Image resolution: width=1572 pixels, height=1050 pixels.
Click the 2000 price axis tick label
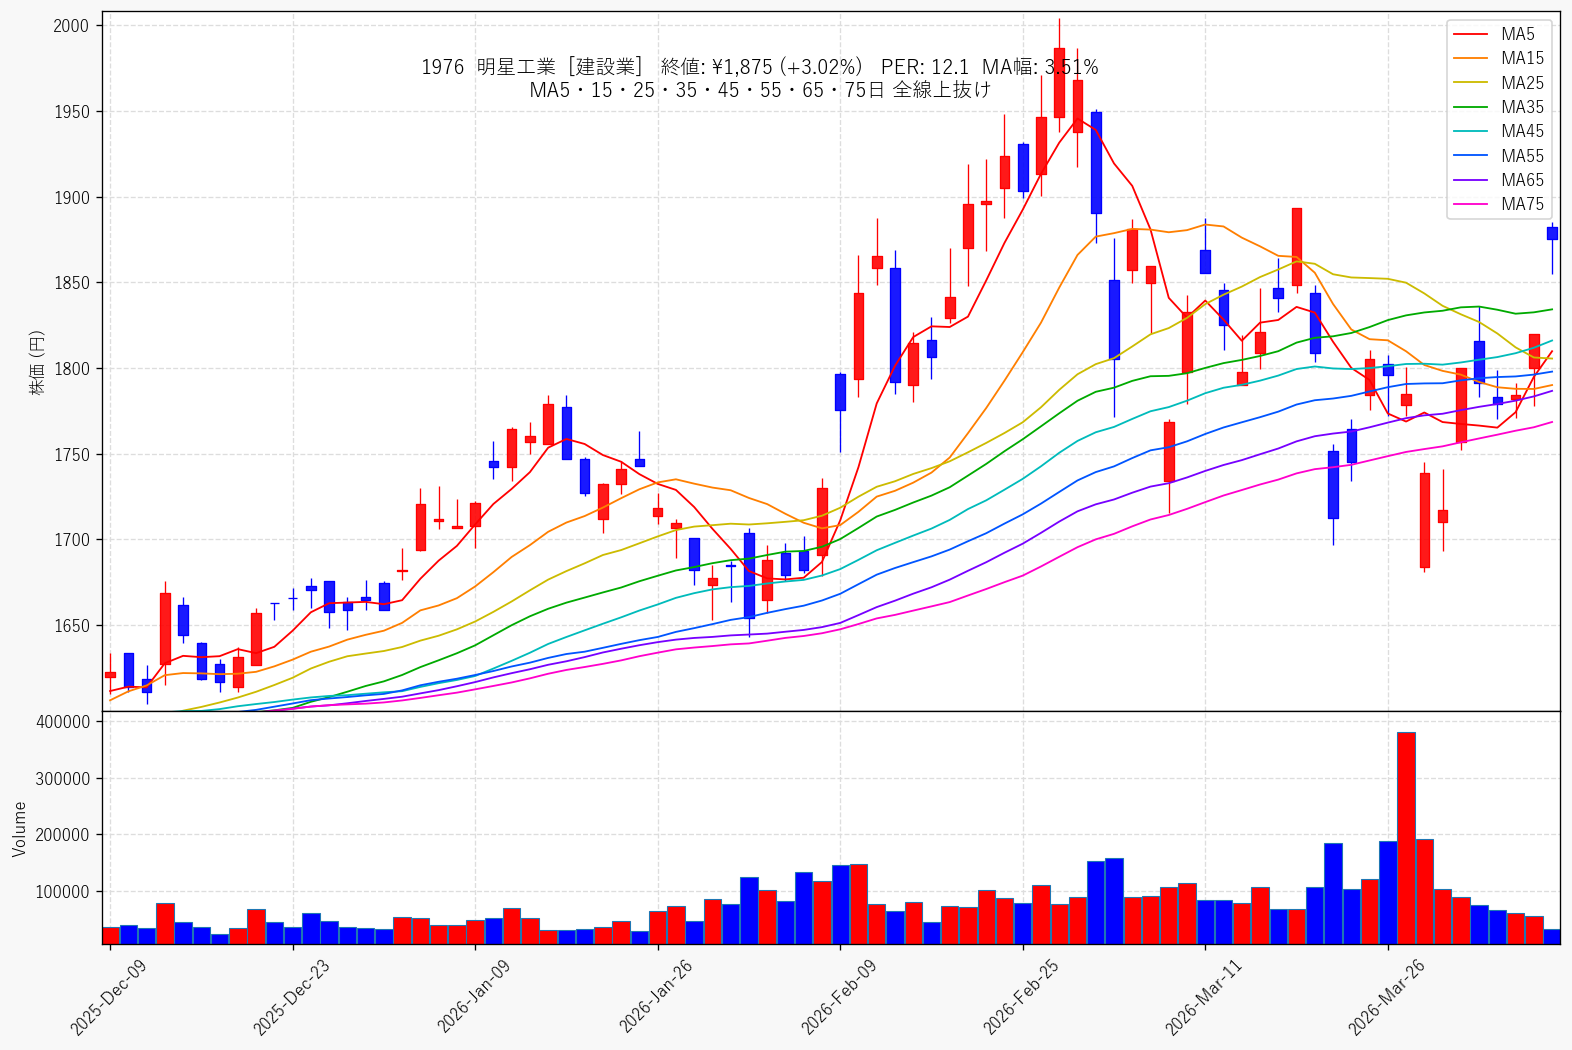[x=71, y=26]
